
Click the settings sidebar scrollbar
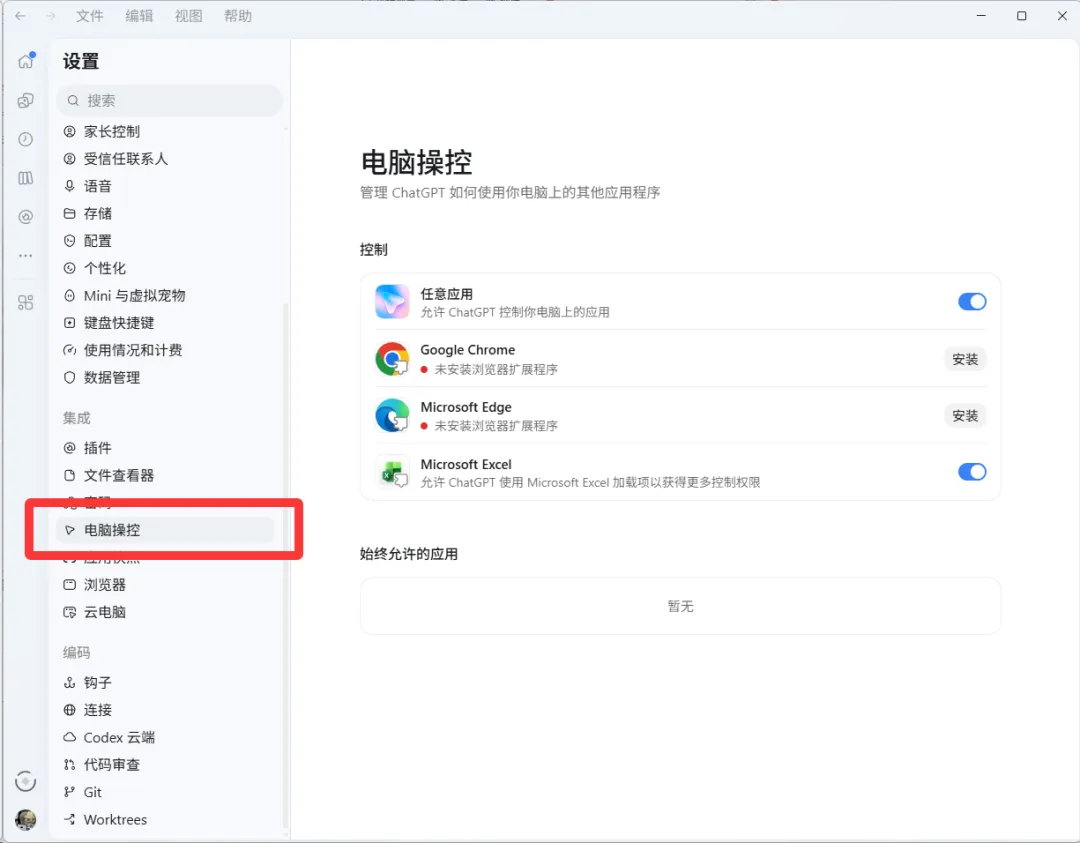click(x=285, y=565)
